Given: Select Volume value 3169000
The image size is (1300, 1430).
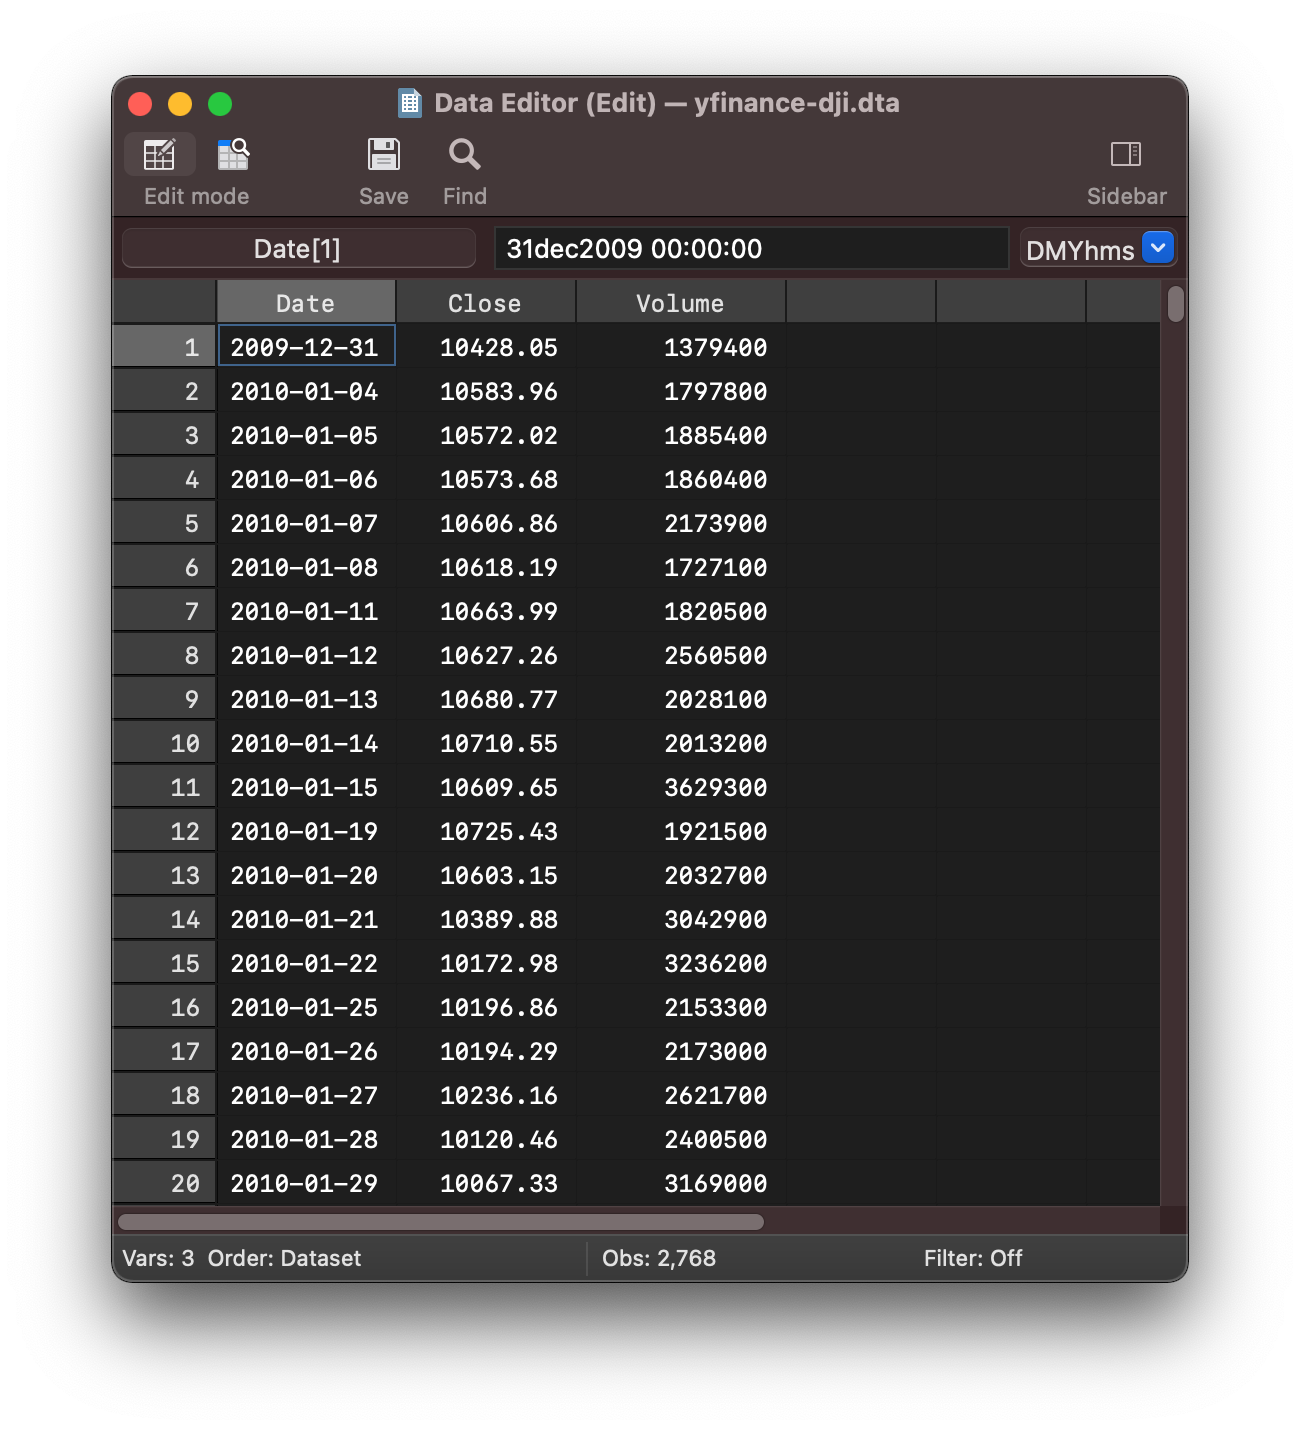Looking at the screenshot, I should [x=681, y=1183].
